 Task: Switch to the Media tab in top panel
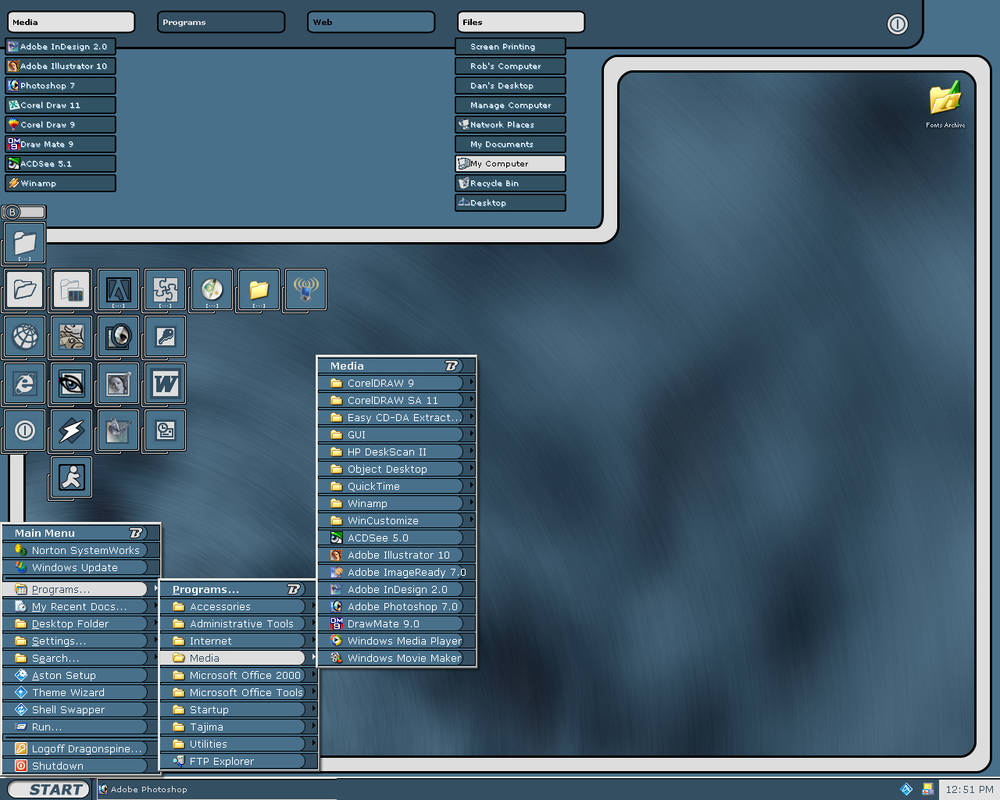click(x=71, y=22)
